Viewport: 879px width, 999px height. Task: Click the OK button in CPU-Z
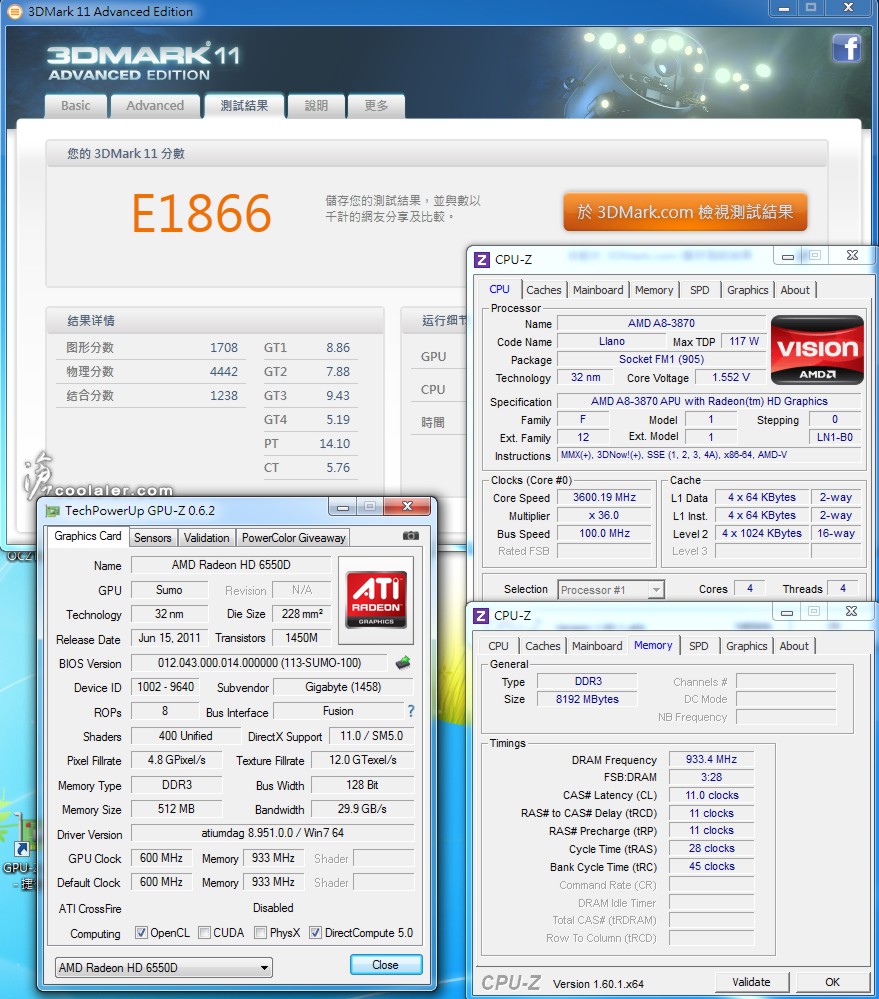833,982
